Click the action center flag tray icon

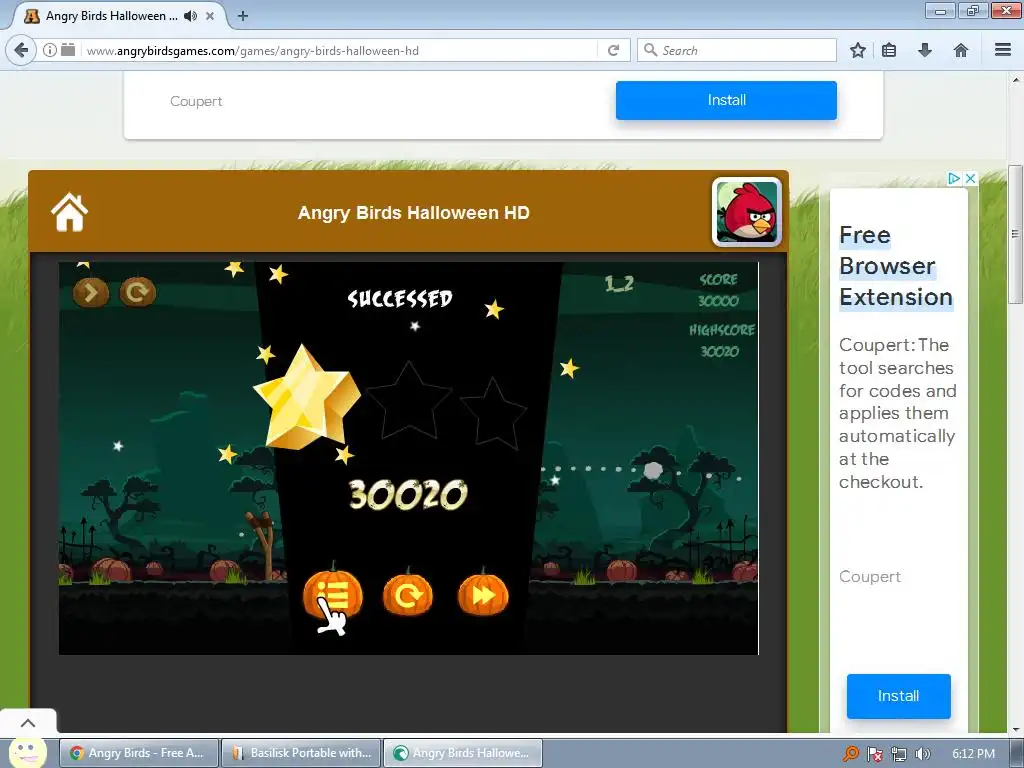pyautogui.click(x=874, y=754)
